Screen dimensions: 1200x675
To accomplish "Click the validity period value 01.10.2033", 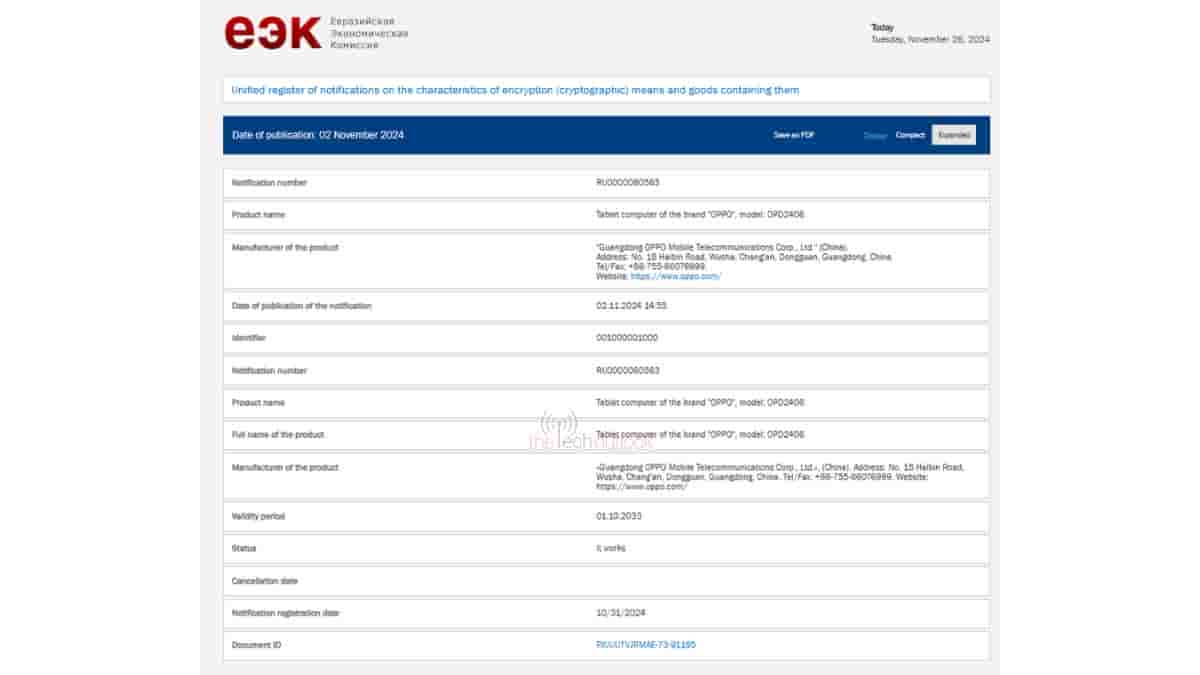I will tap(618, 516).
